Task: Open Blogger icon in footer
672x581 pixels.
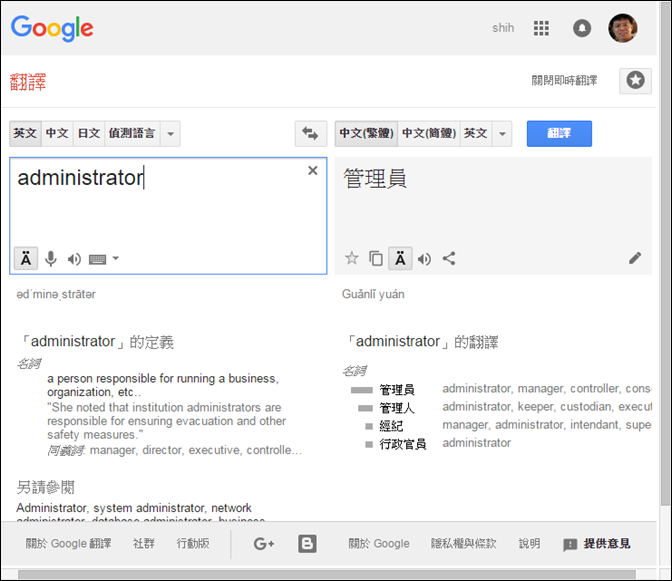Action: click(x=307, y=544)
